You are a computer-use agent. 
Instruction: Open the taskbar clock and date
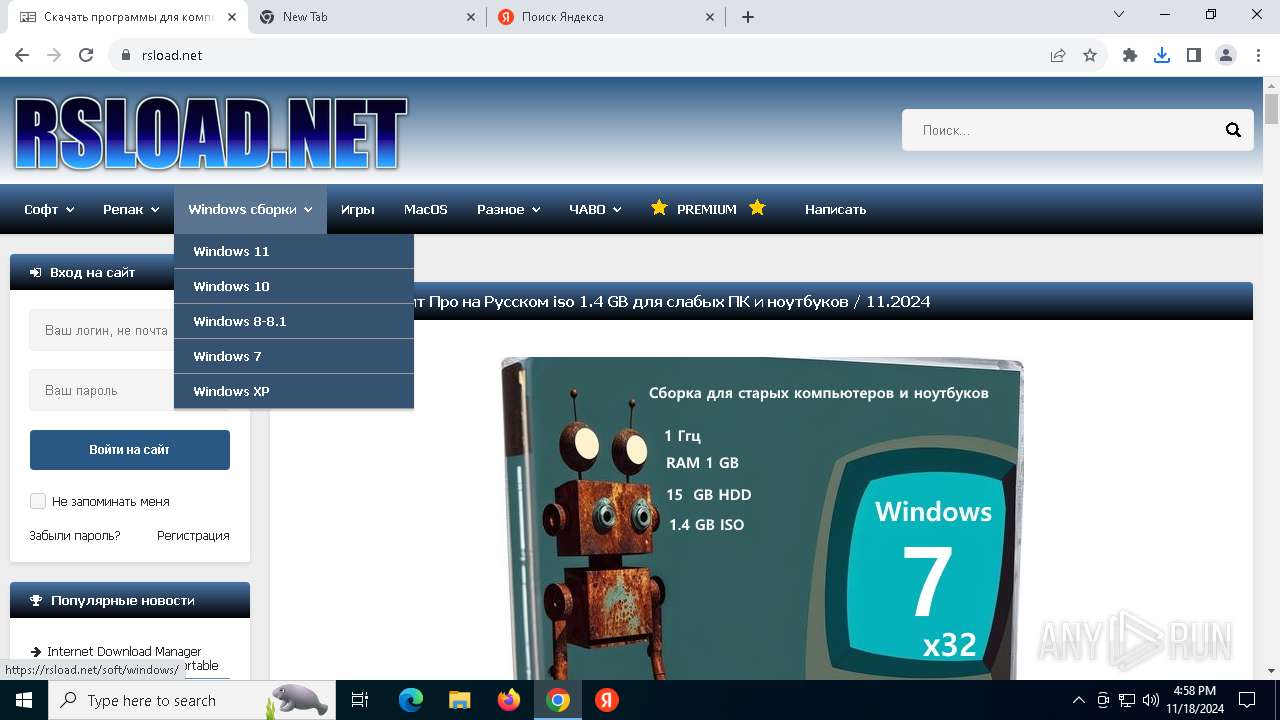click(x=1195, y=700)
